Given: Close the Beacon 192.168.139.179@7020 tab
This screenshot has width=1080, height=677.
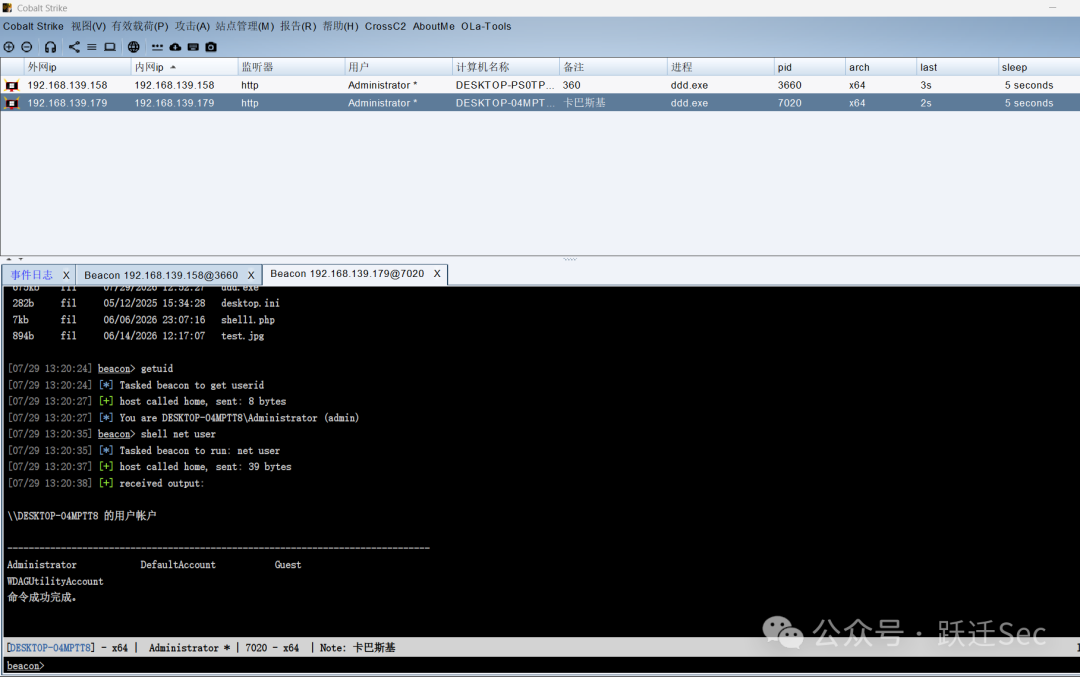Looking at the screenshot, I should coord(437,273).
